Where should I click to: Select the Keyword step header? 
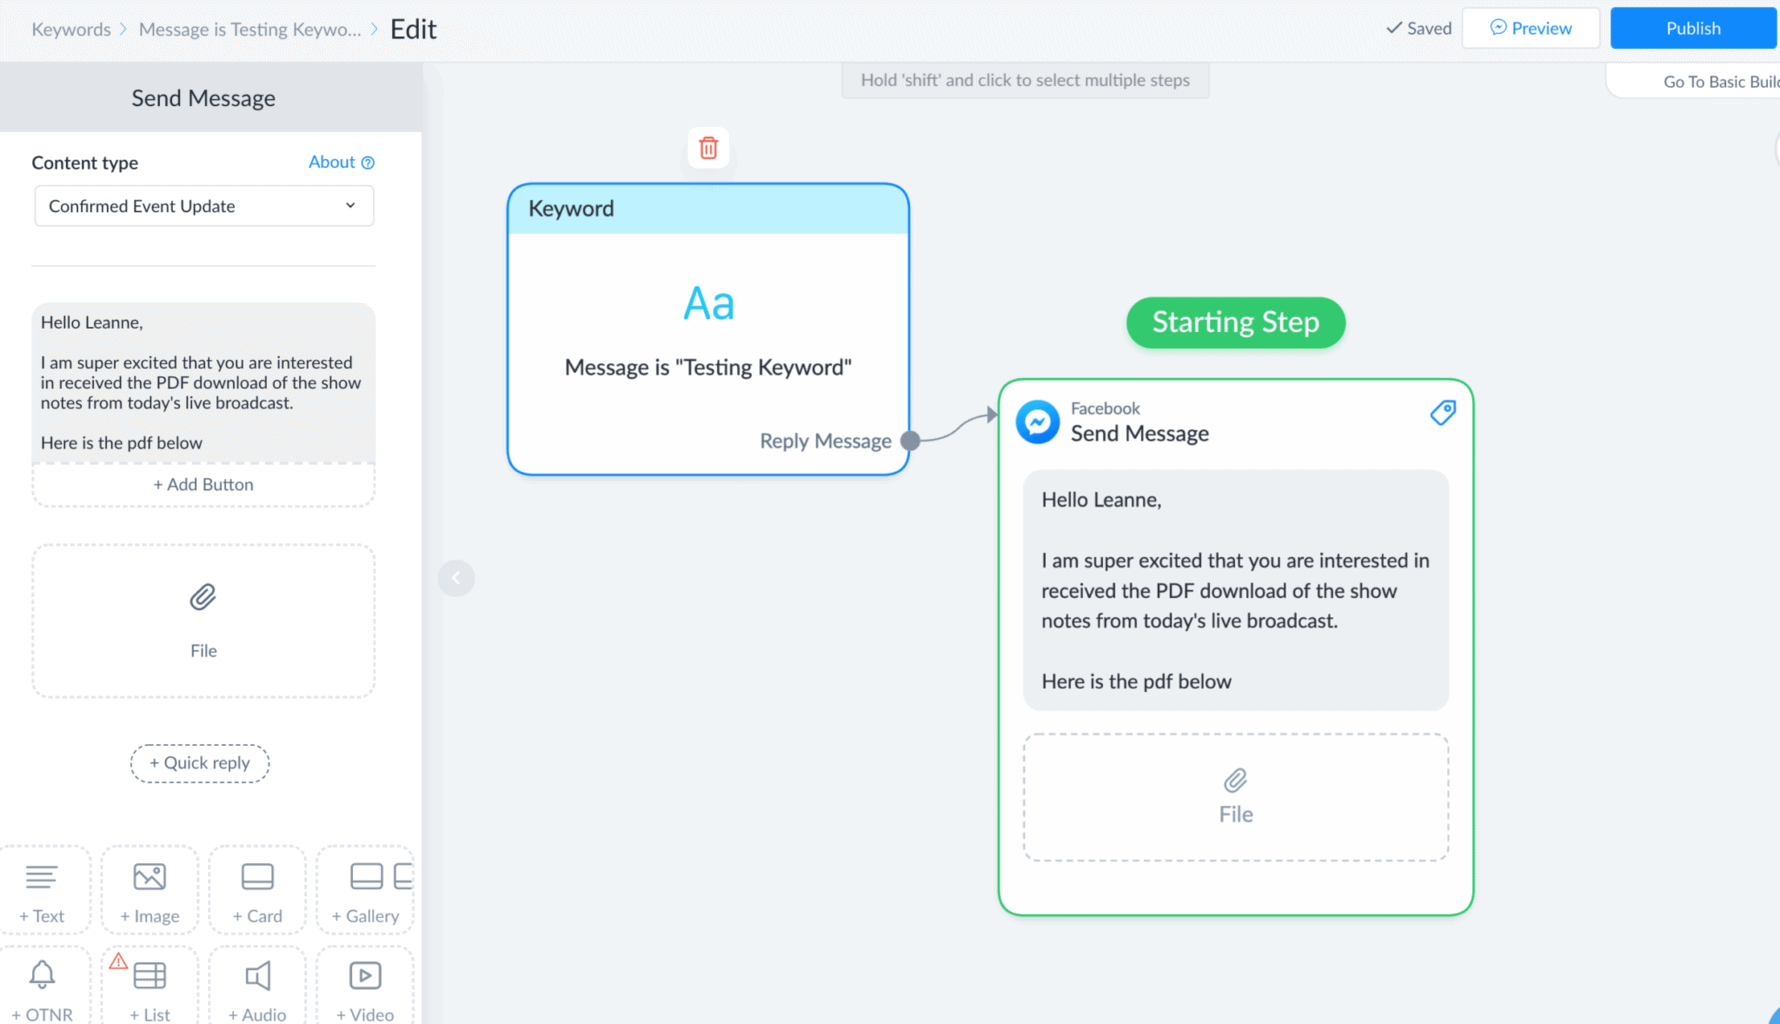[x=708, y=208]
